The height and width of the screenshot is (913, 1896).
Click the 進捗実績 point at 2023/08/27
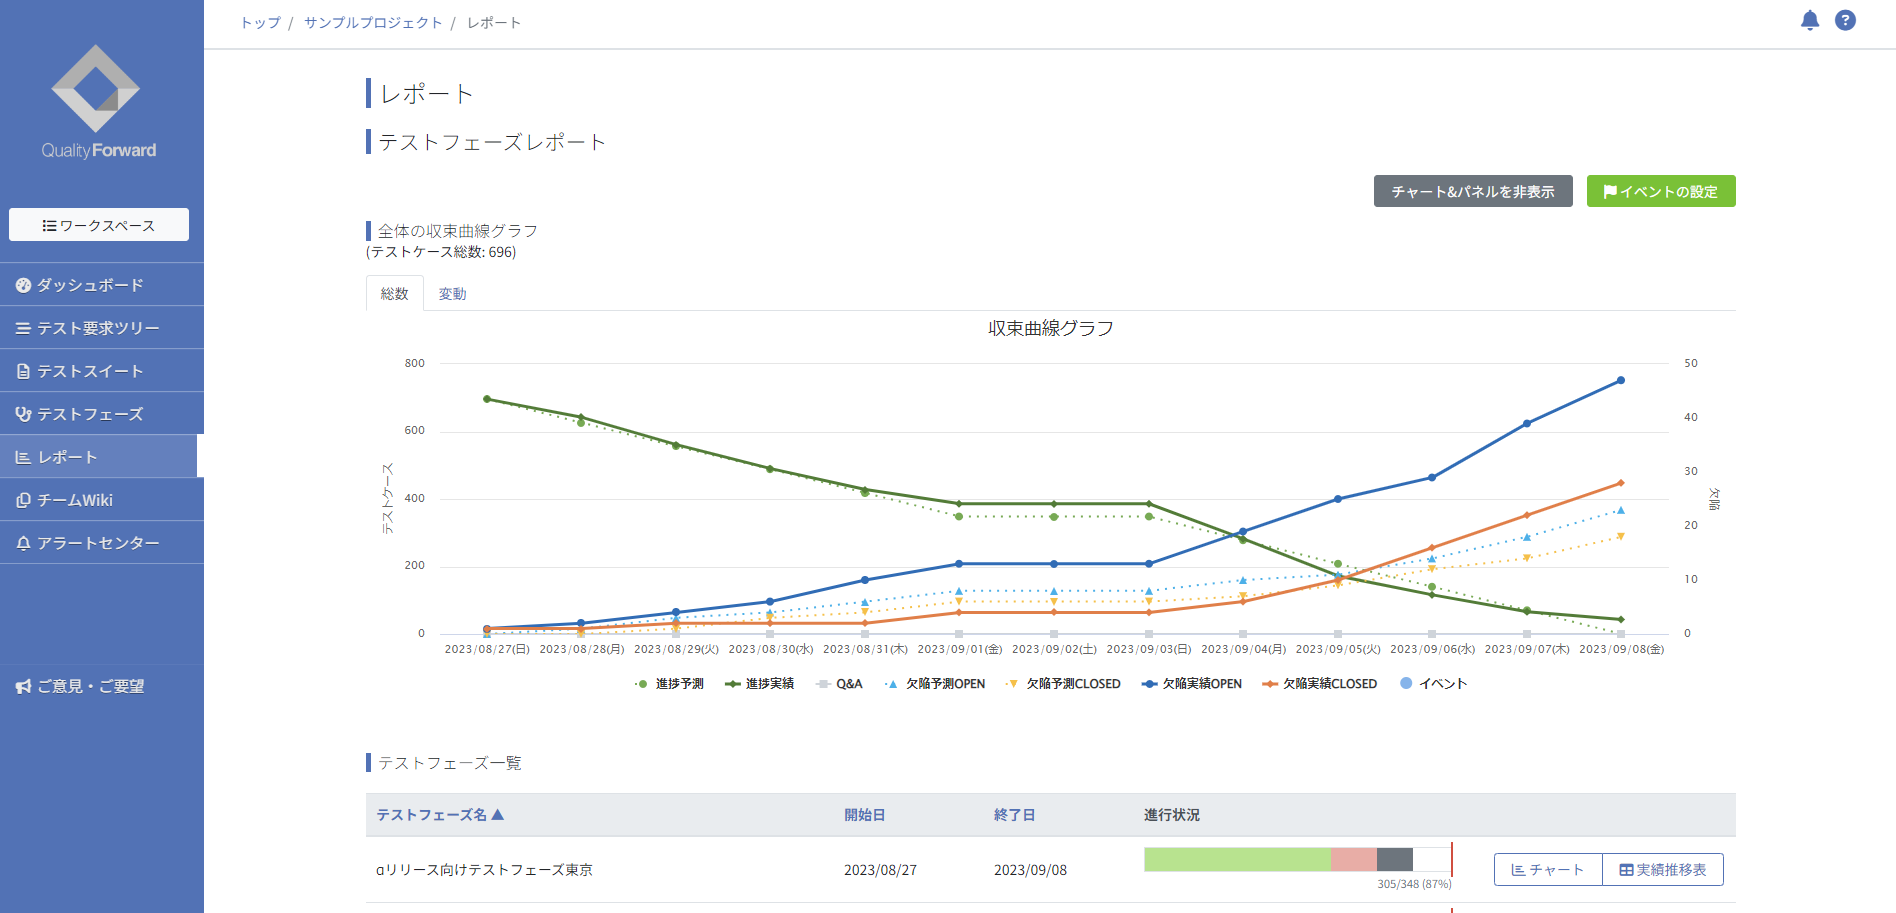[487, 399]
